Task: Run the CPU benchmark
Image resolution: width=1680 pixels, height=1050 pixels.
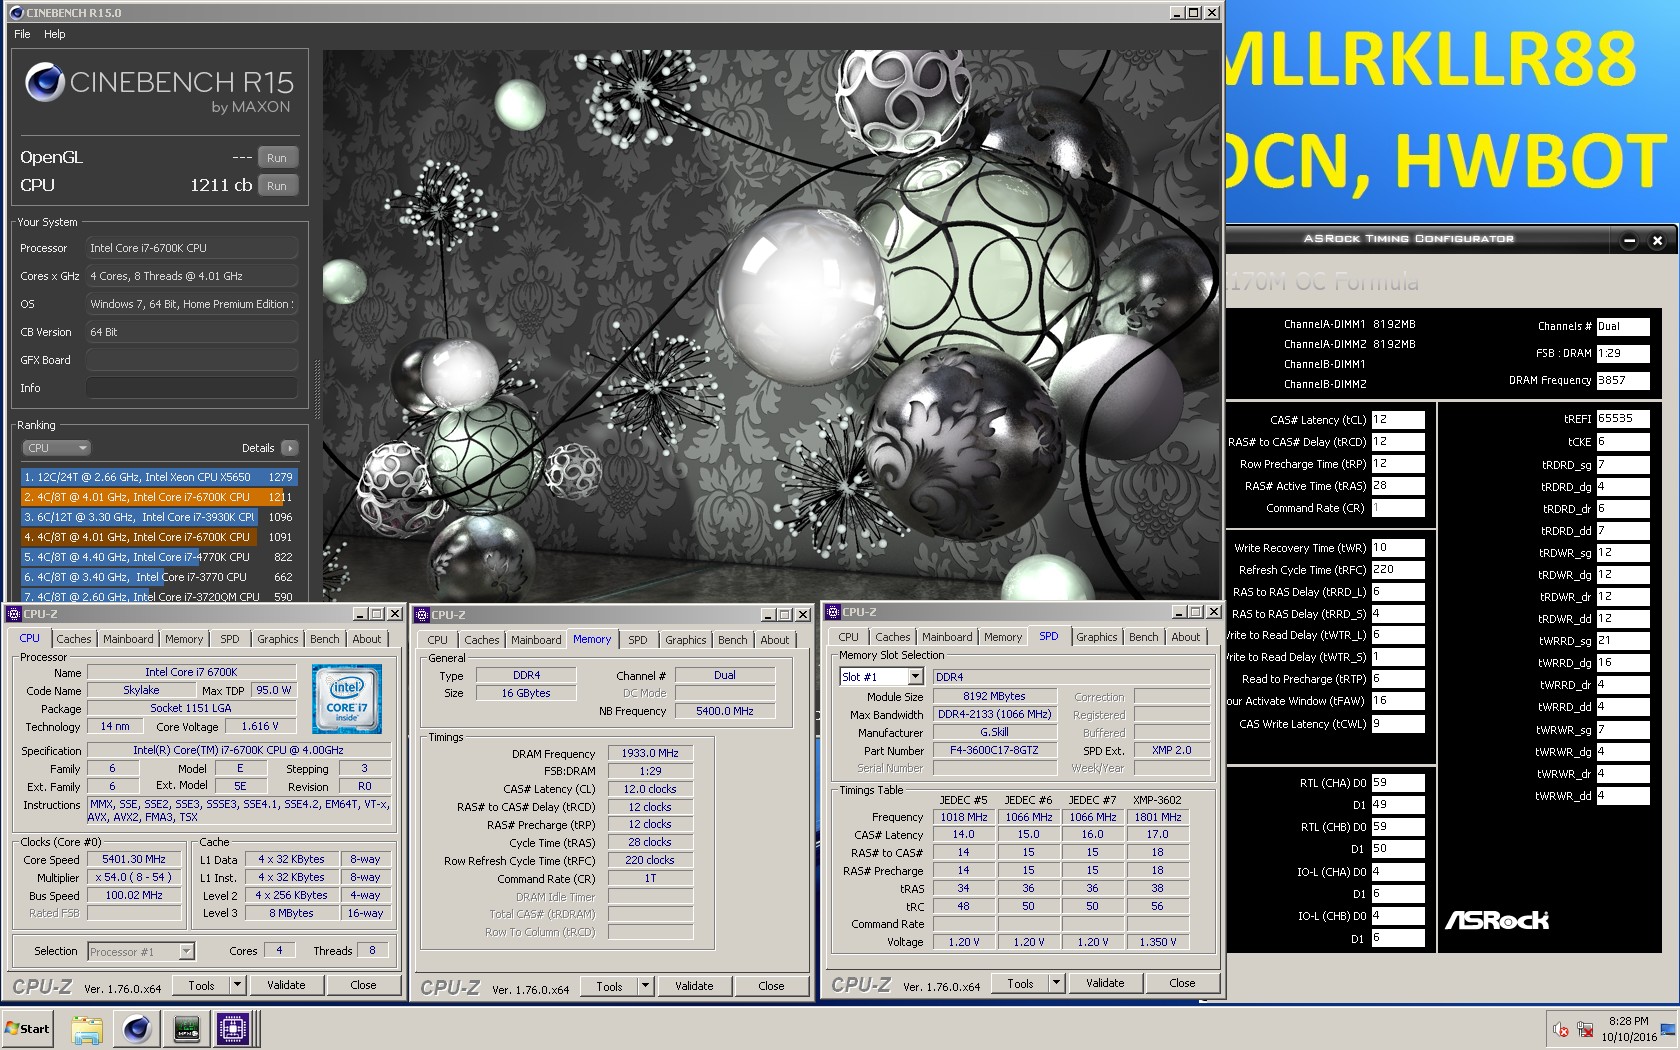Action: tap(277, 186)
